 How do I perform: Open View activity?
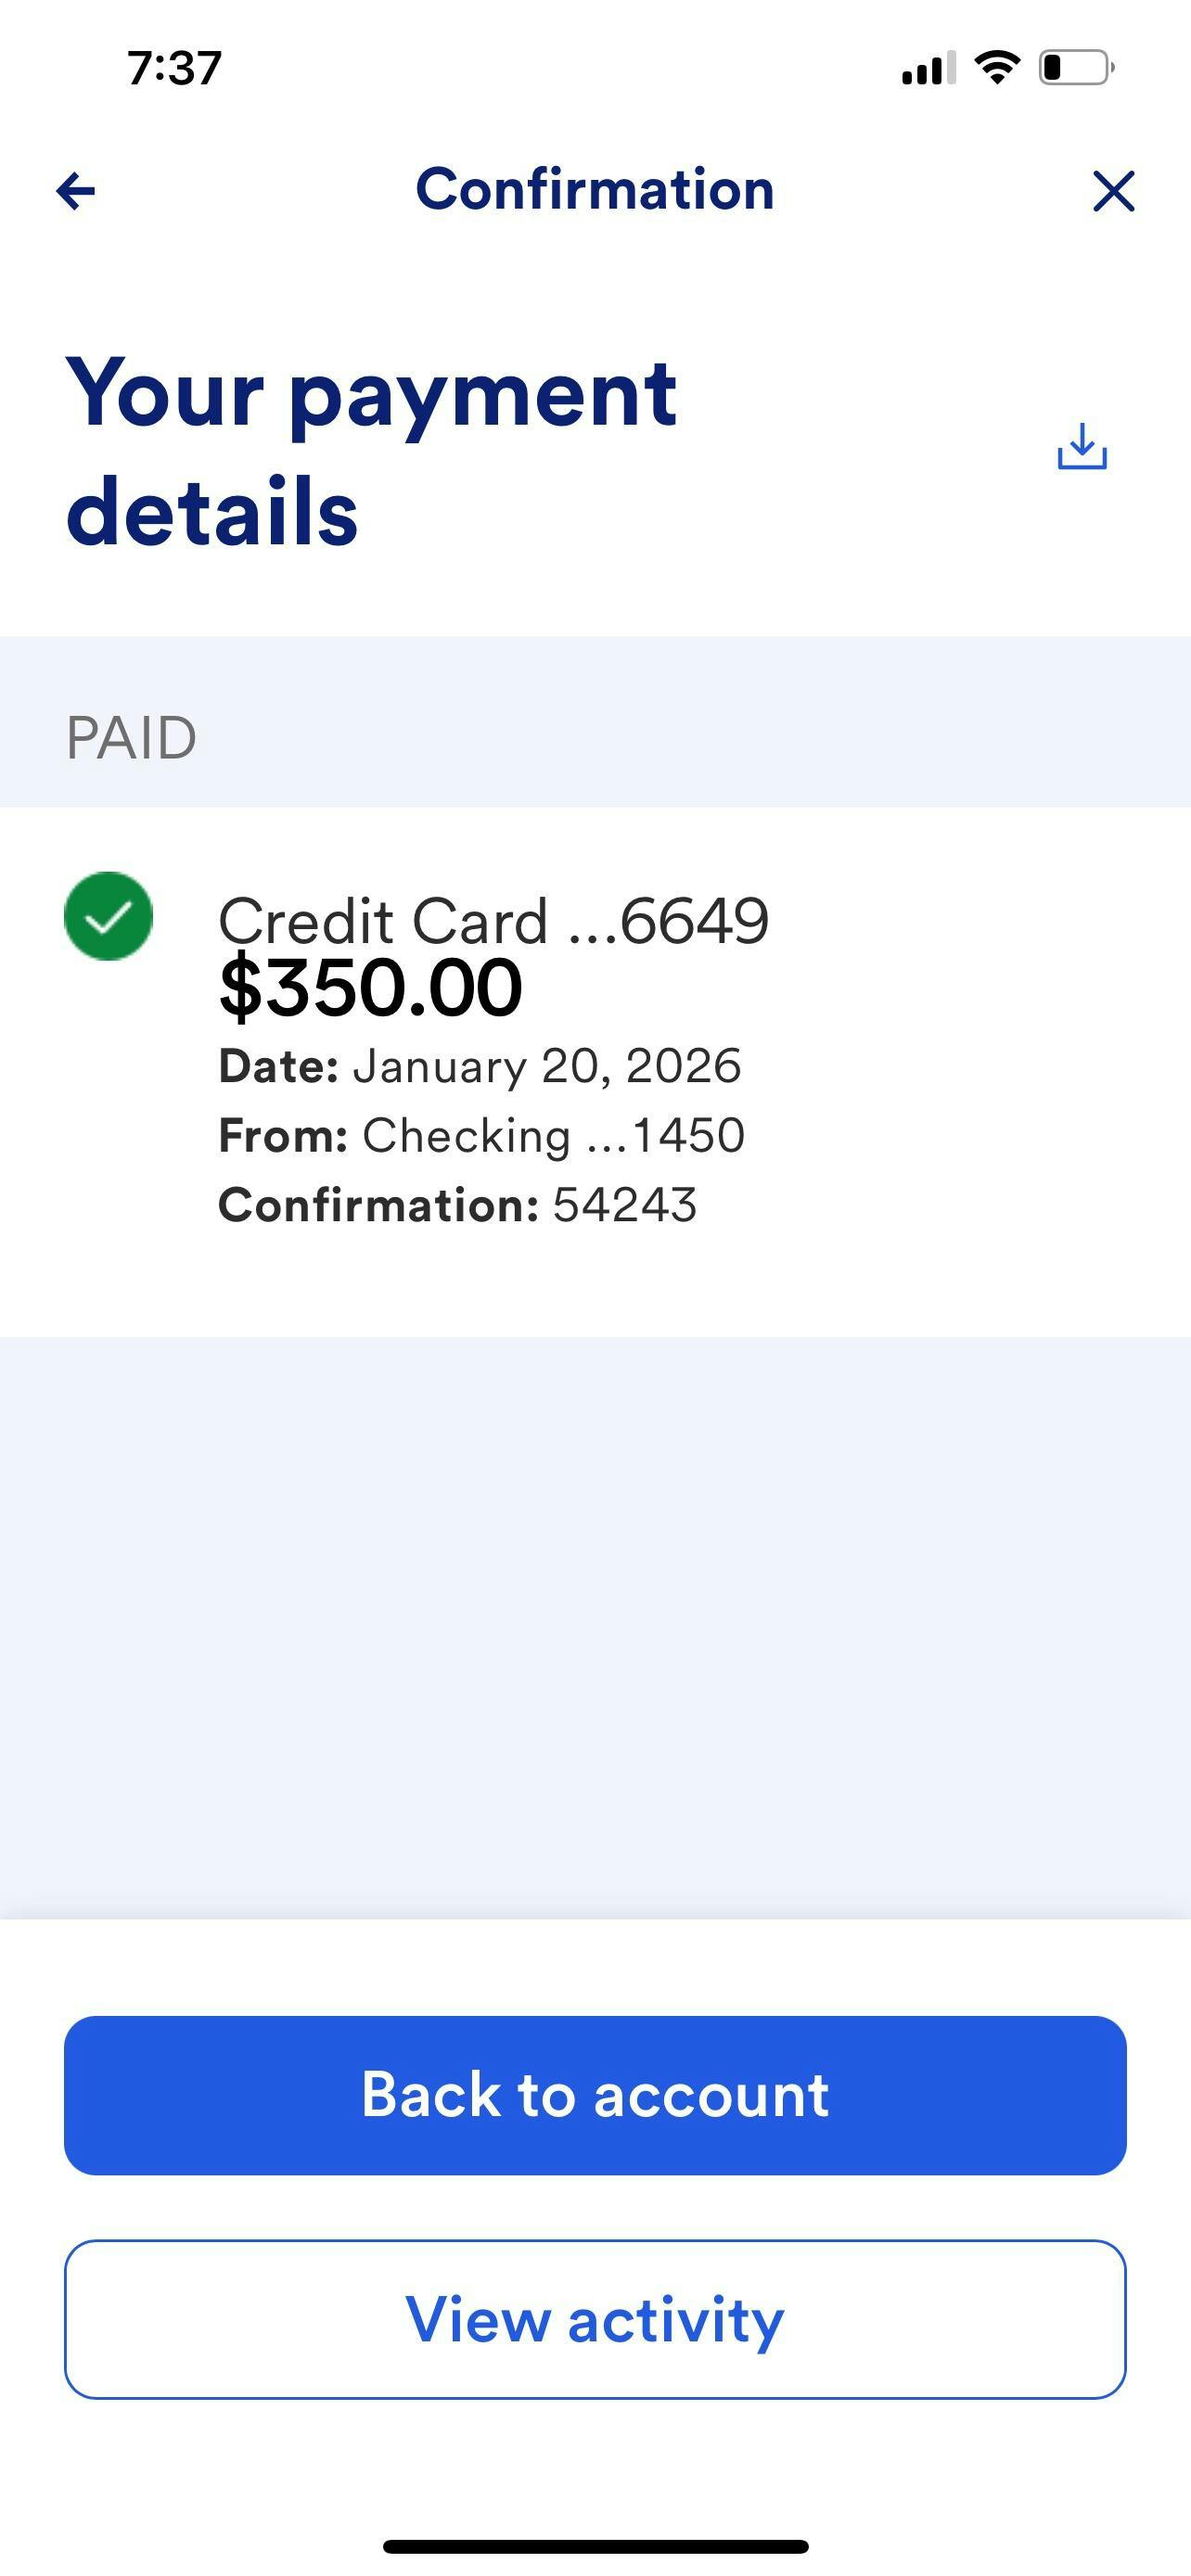click(x=595, y=2319)
